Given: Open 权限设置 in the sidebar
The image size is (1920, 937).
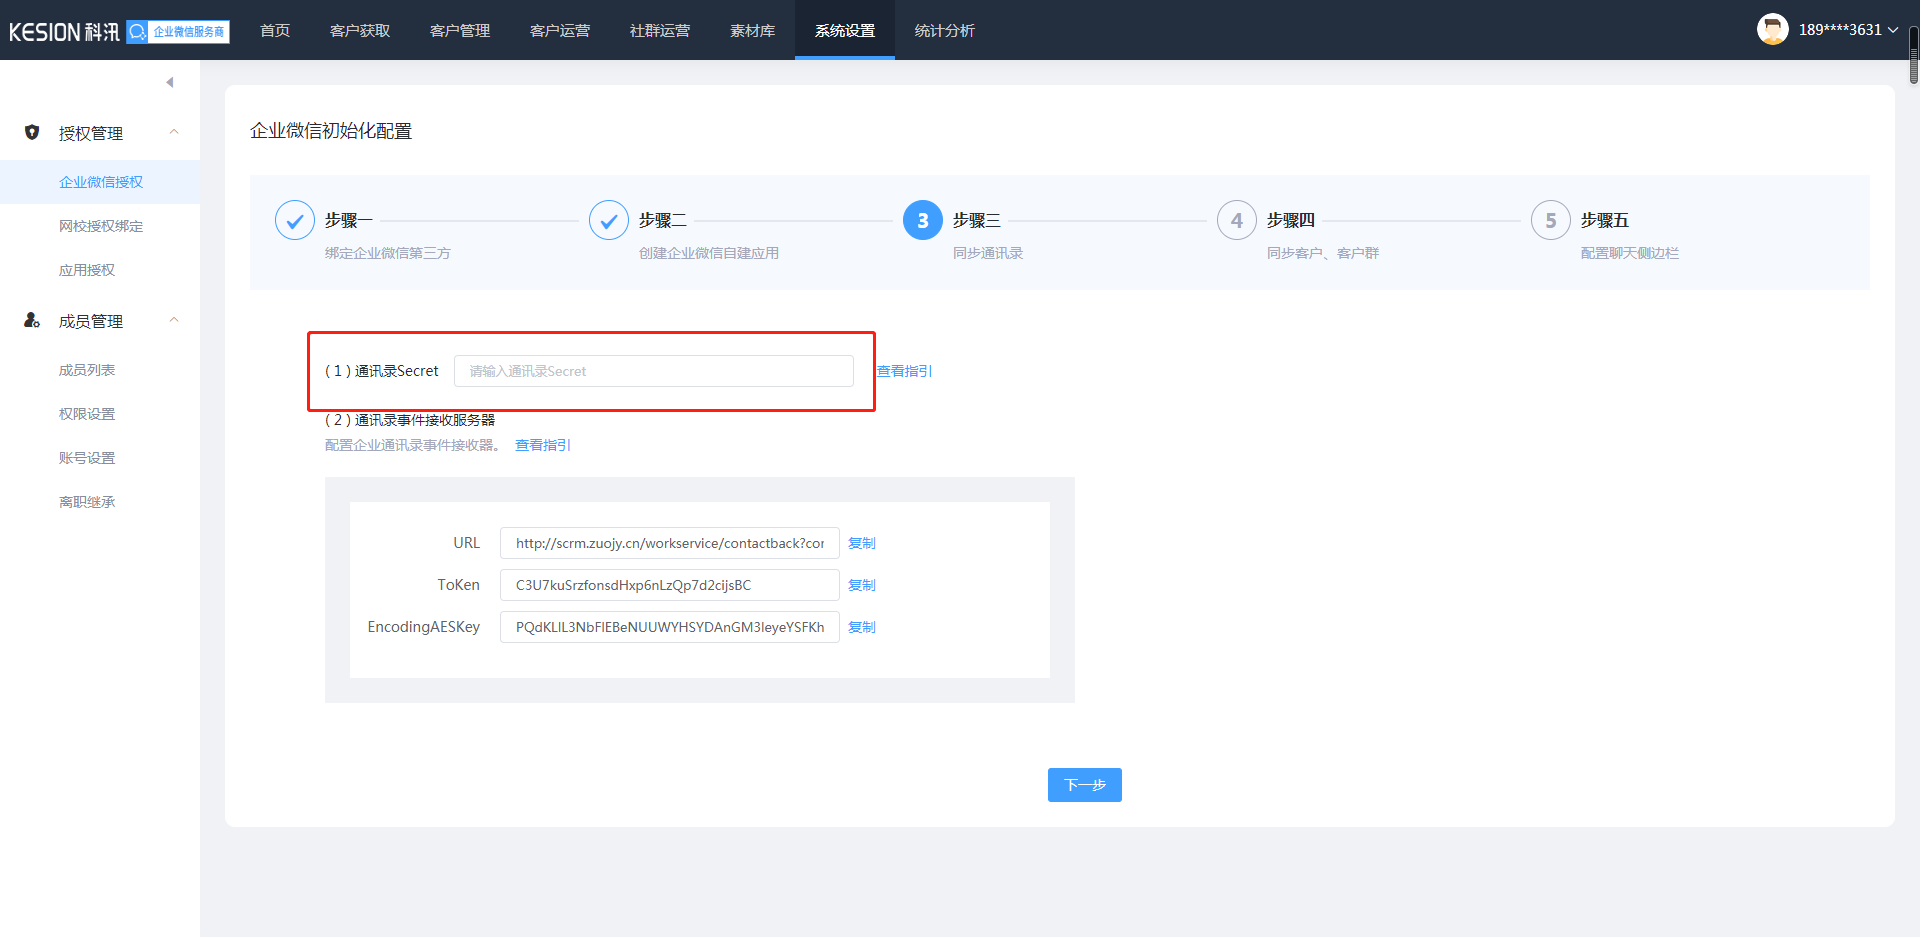Looking at the screenshot, I should [87, 414].
